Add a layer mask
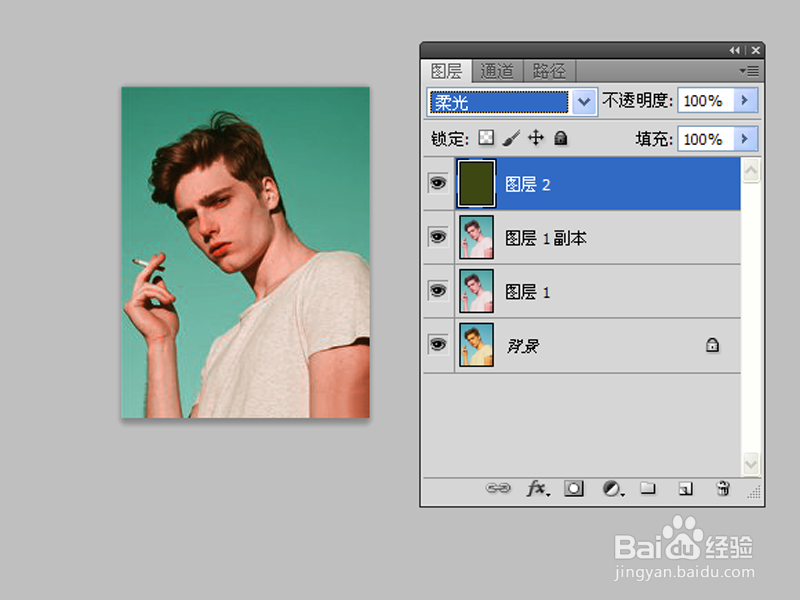 coord(573,489)
